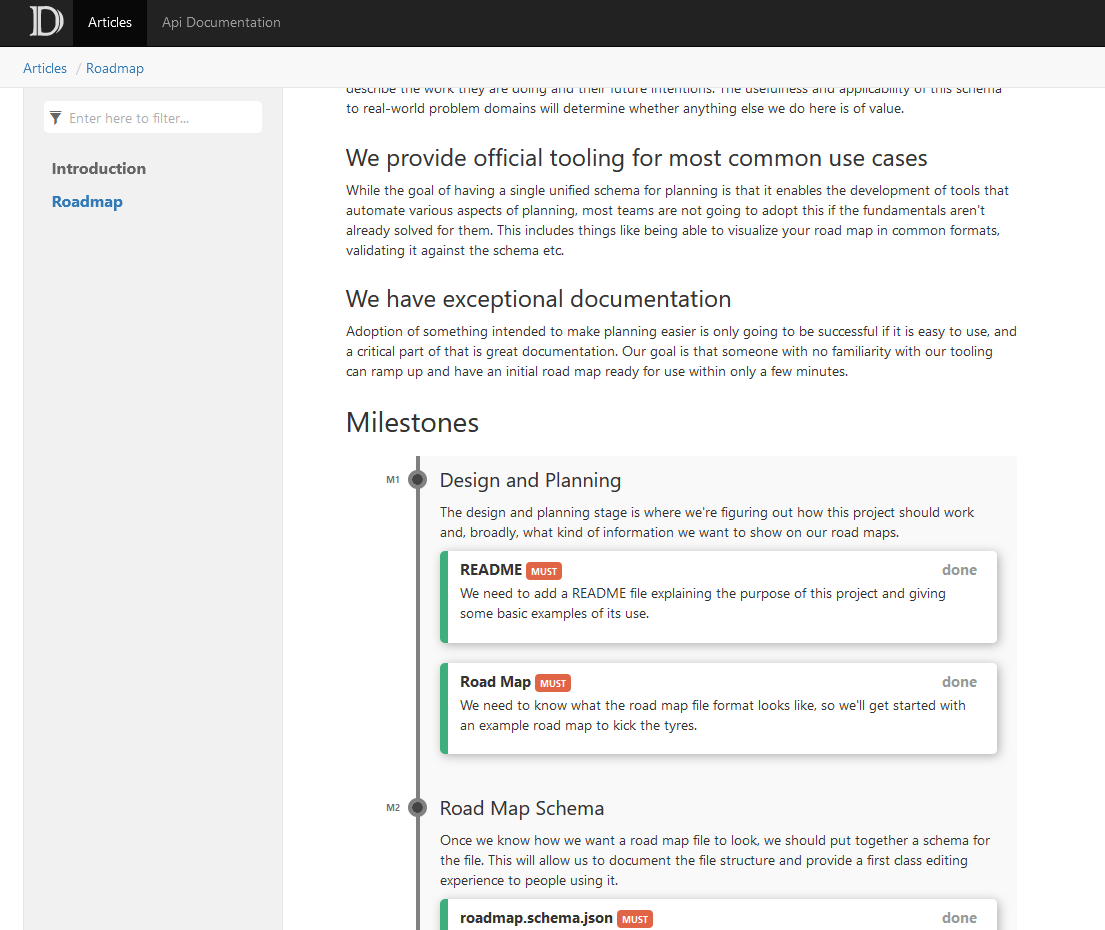Toggle the done status on the Road Map card
The height and width of the screenshot is (930, 1105).
coord(958,681)
